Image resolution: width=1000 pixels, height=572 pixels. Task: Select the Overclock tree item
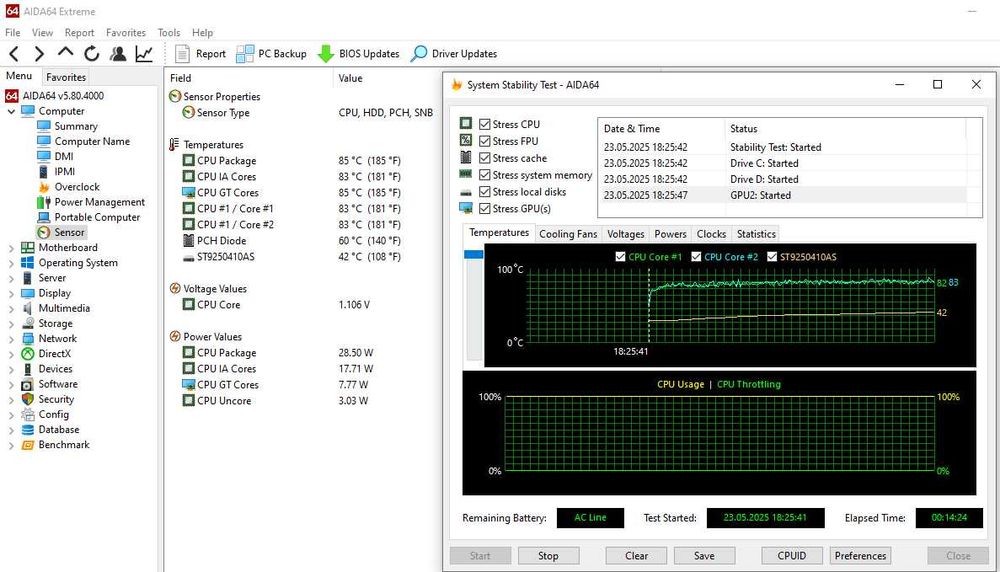pos(77,187)
